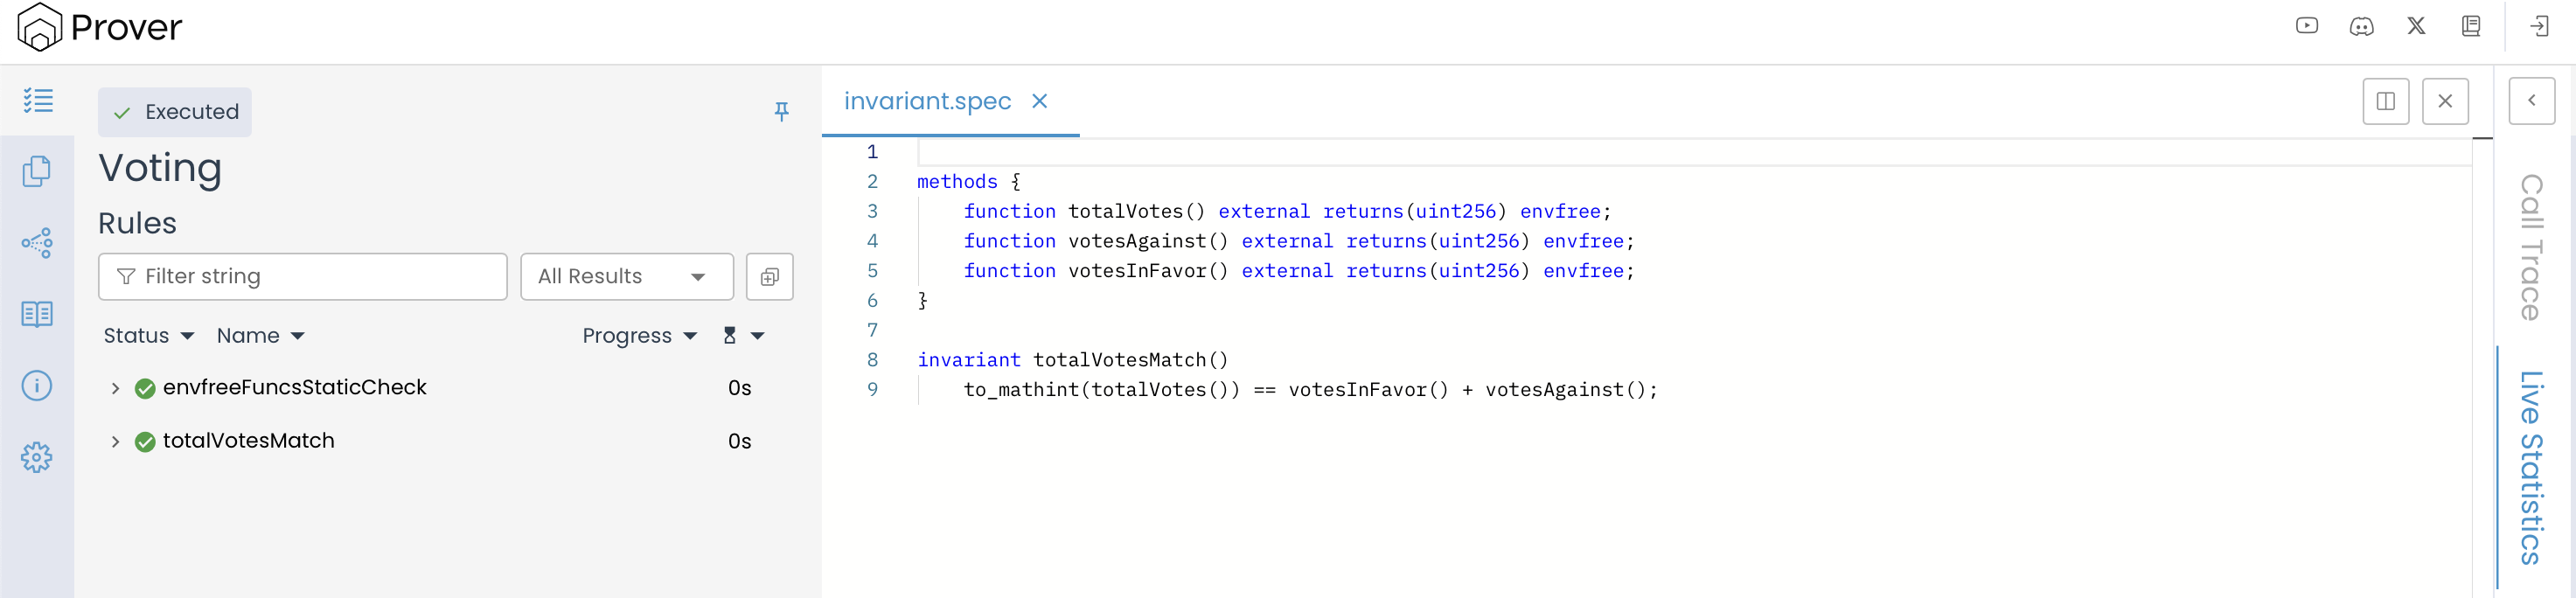Open the rules list sidebar icon

click(x=38, y=100)
